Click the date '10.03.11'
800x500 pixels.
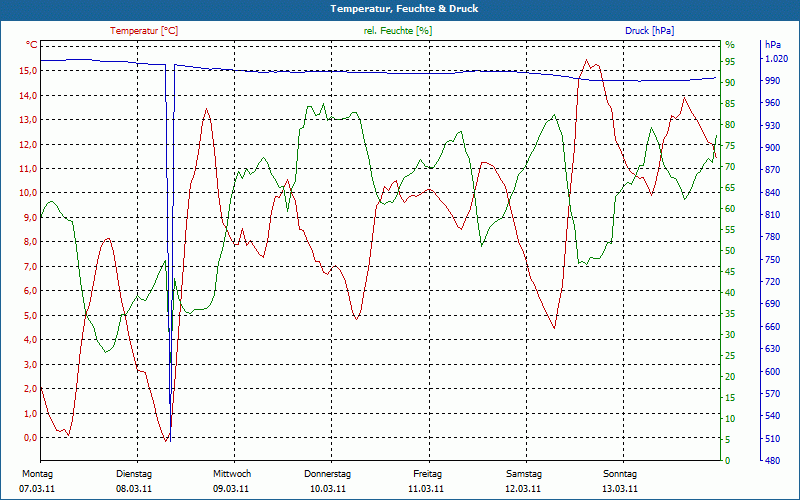click(x=328, y=489)
